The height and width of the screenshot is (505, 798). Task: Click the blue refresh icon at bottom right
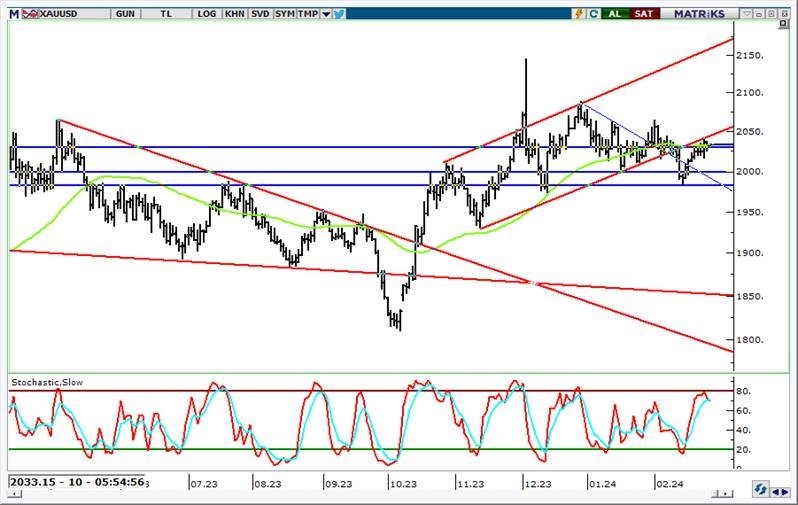click(x=762, y=489)
